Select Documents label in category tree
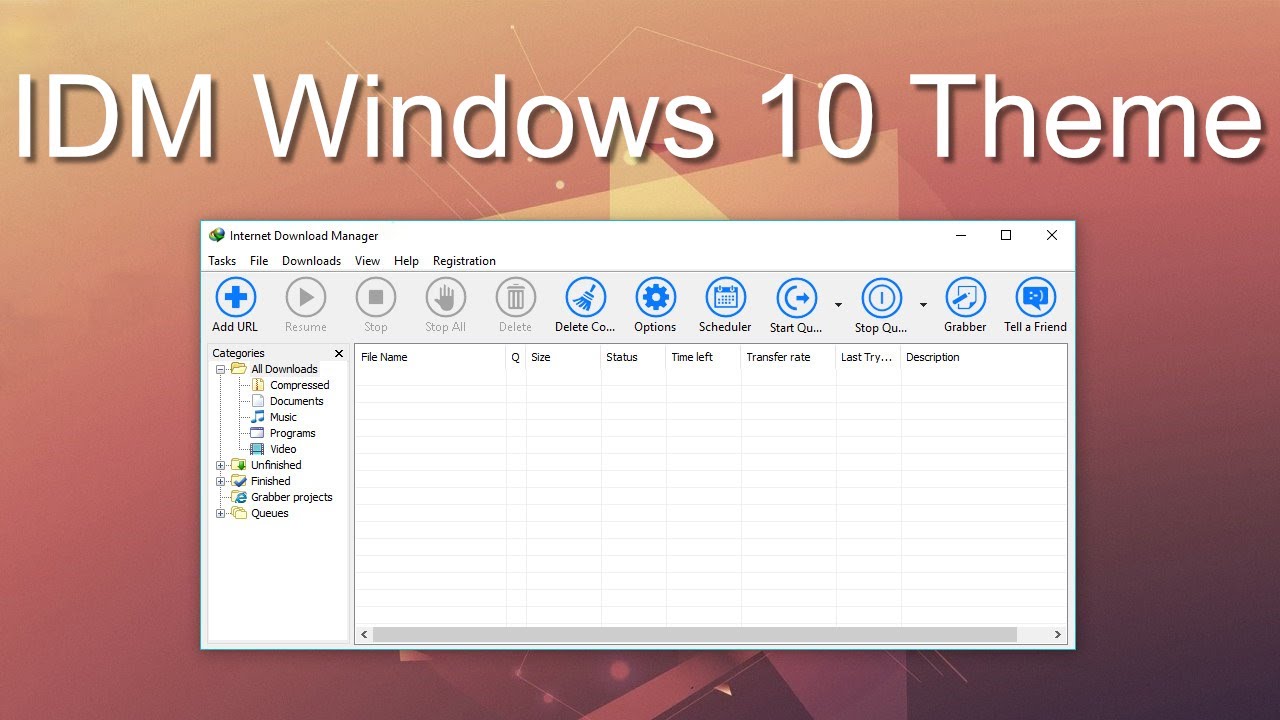This screenshot has width=1280, height=720. (297, 401)
